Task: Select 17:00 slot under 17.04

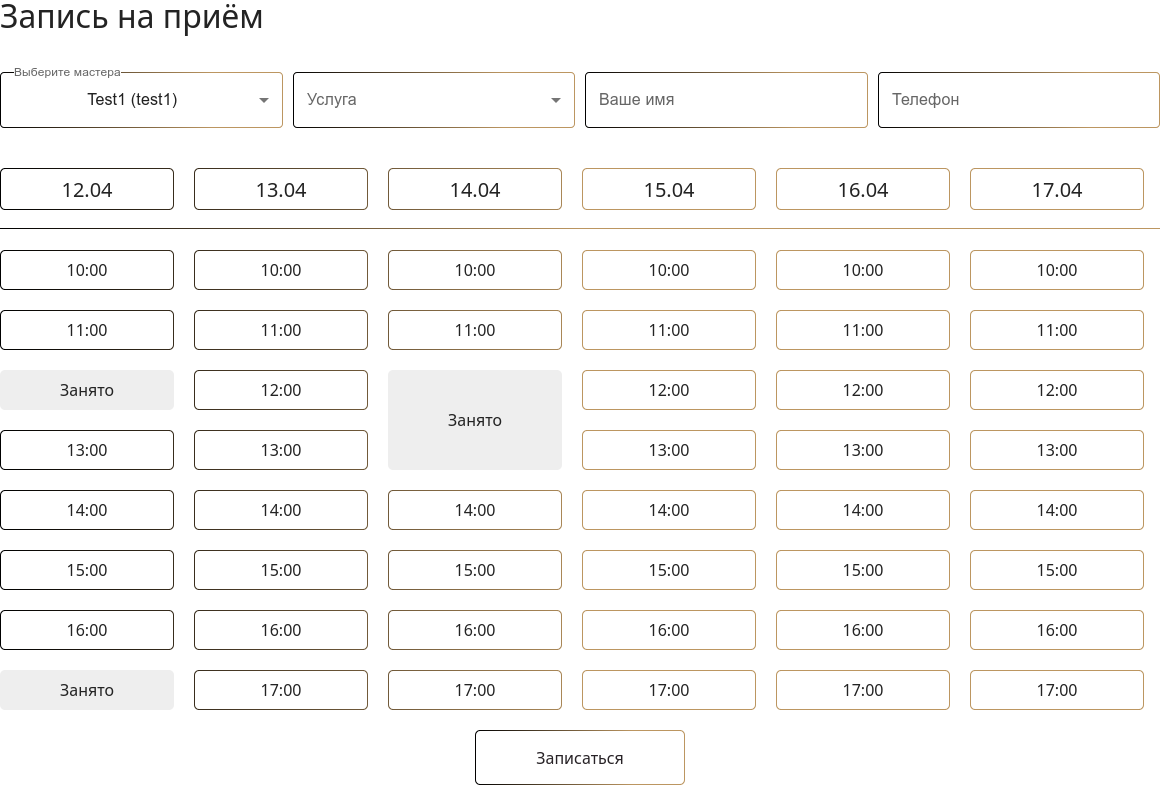Action: pyautogui.click(x=1057, y=690)
